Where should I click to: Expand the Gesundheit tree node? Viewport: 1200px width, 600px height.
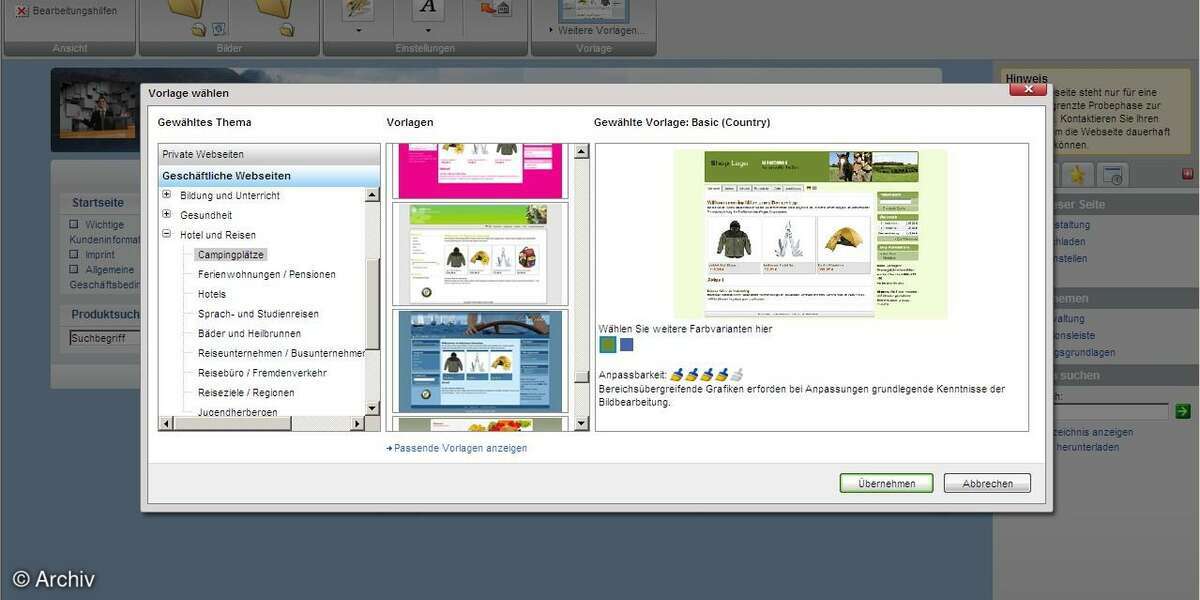tap(167, 215)
